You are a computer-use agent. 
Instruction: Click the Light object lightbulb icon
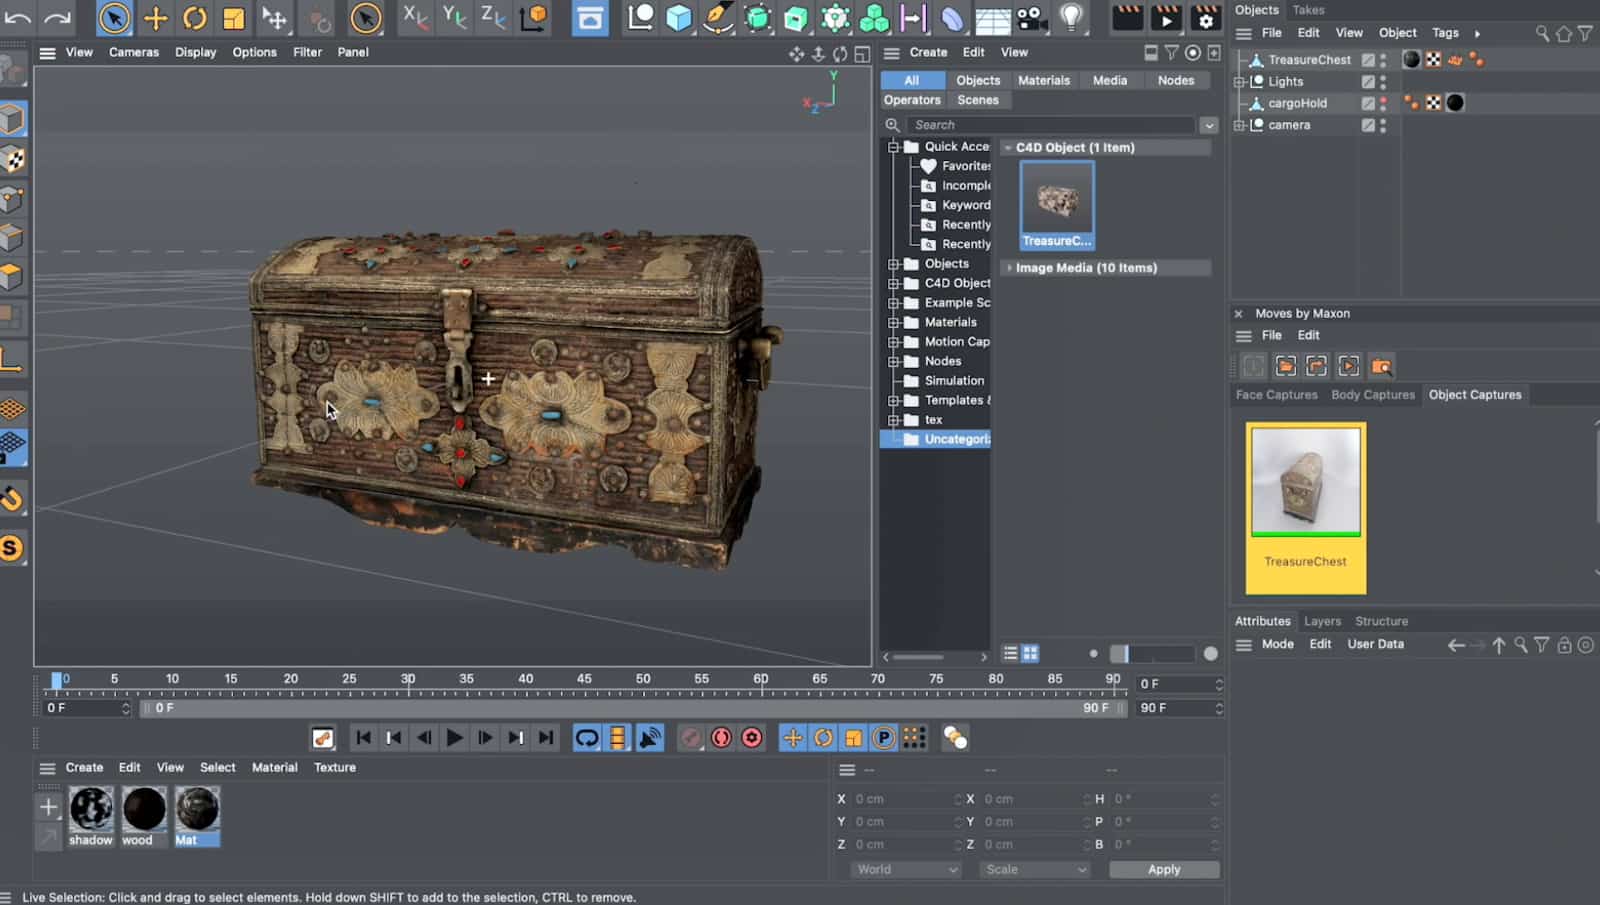(1071, 18)
